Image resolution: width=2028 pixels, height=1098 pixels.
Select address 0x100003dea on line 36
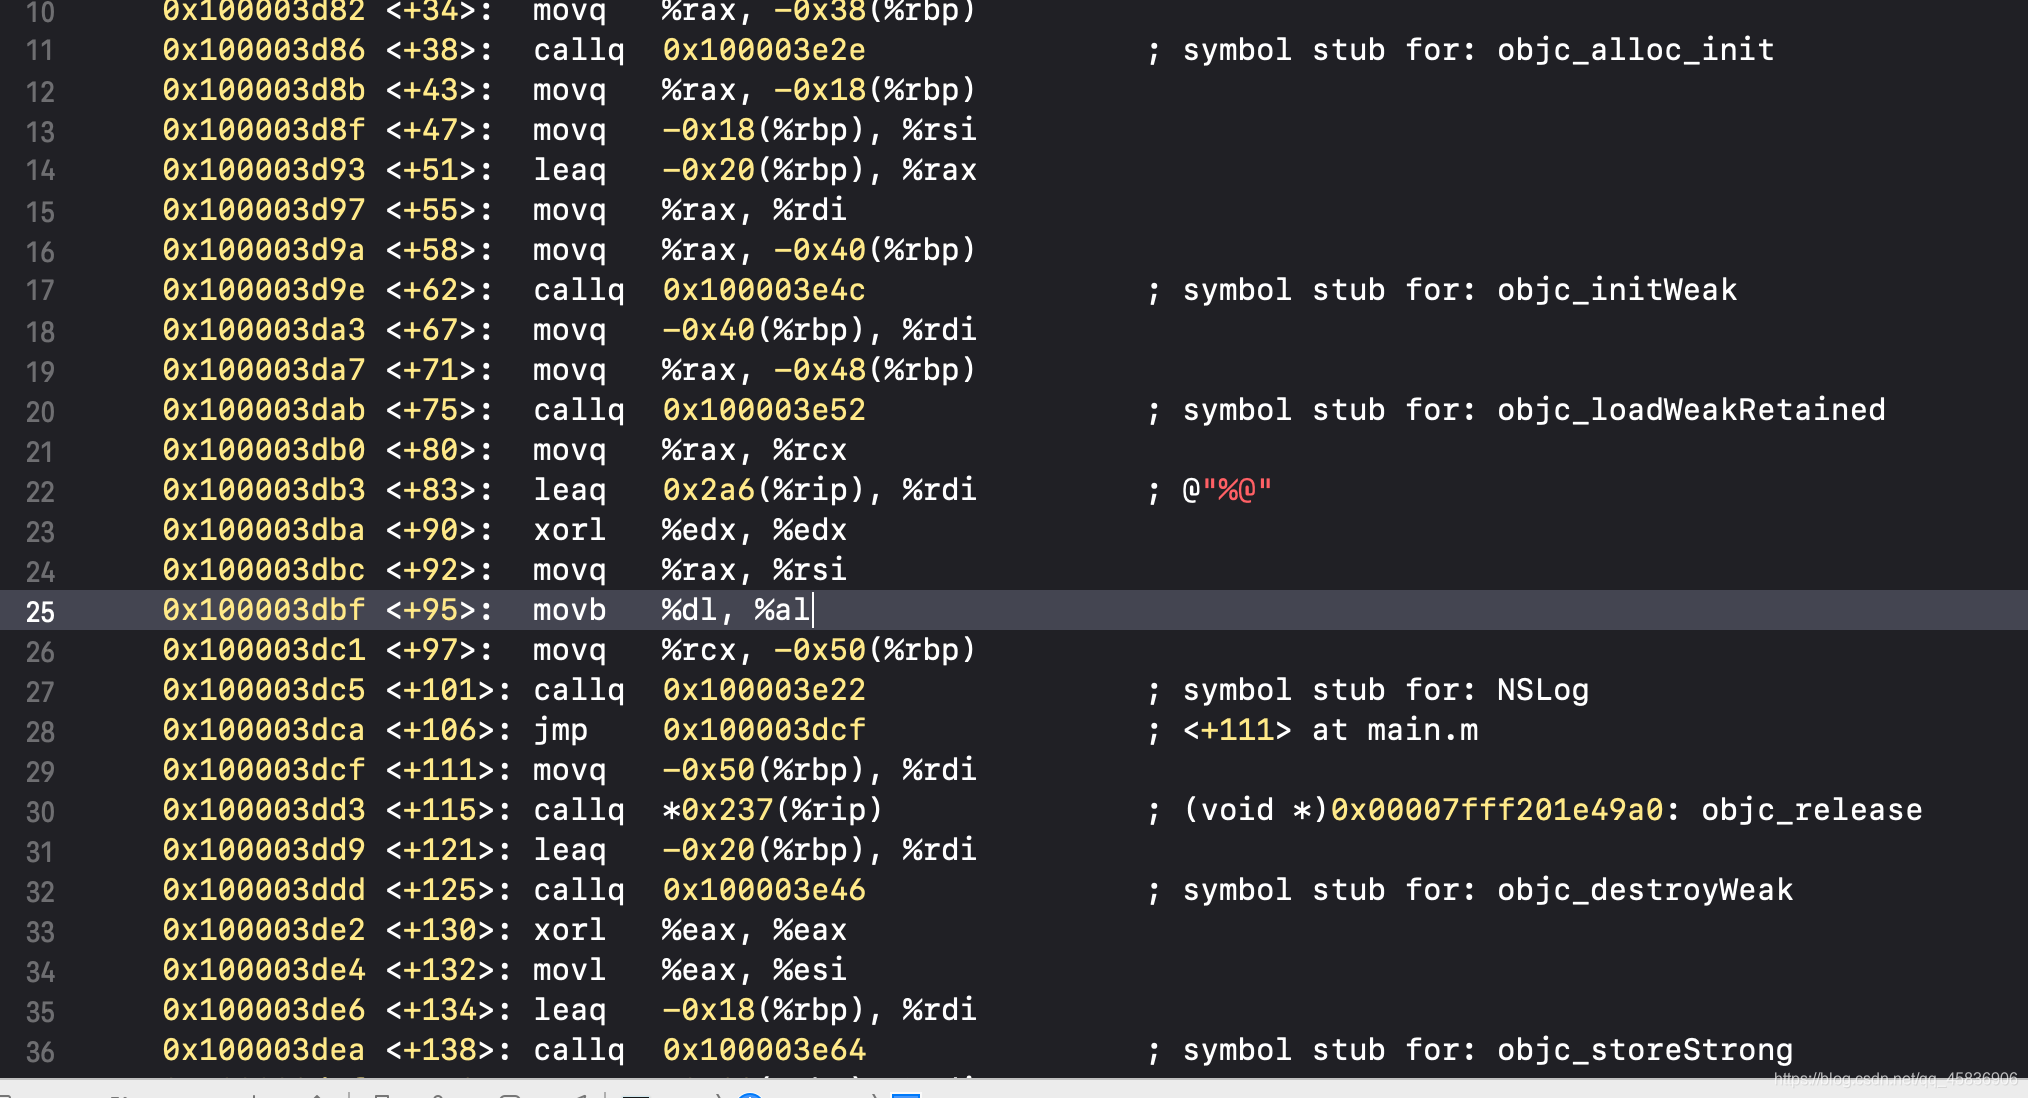coord(264,1050)
